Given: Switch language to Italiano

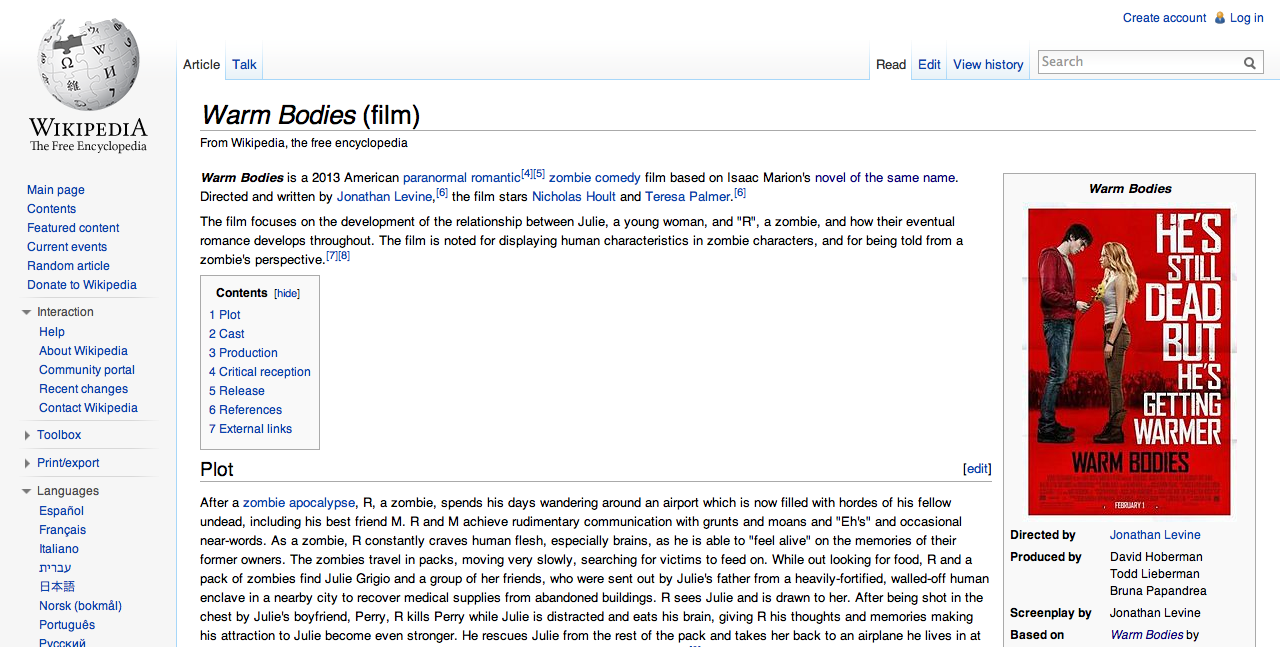Looking at the screenshot, I should point(59,549).
